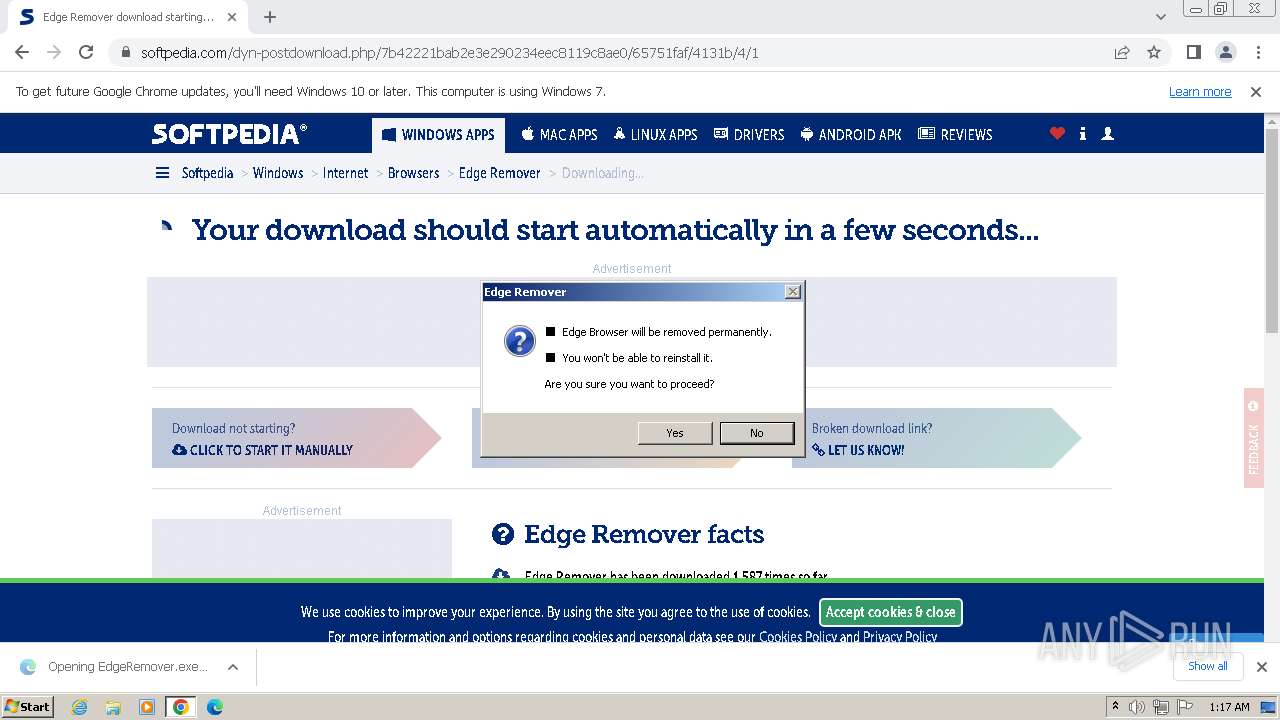Click Yes in Edge Remover dialog

point(675,433)
